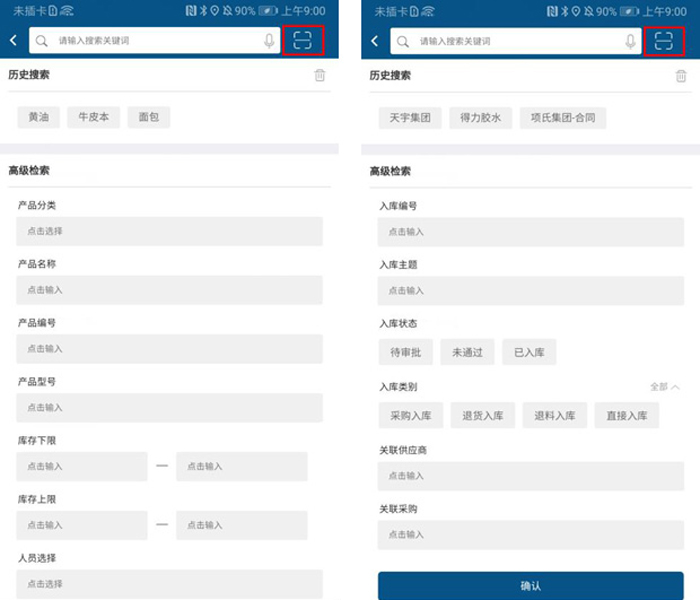Screen dimensions: 700x600
Task: Collapse 入库类别 with 全部 chevron
Action: click(x=665, y=387)
